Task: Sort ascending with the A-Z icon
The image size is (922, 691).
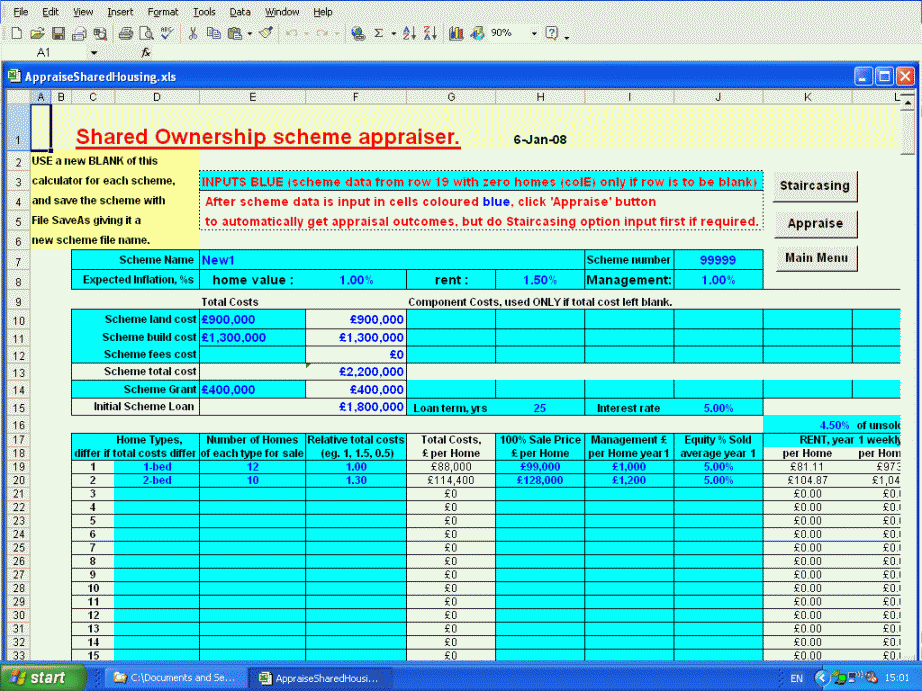Action: (409, 34)
